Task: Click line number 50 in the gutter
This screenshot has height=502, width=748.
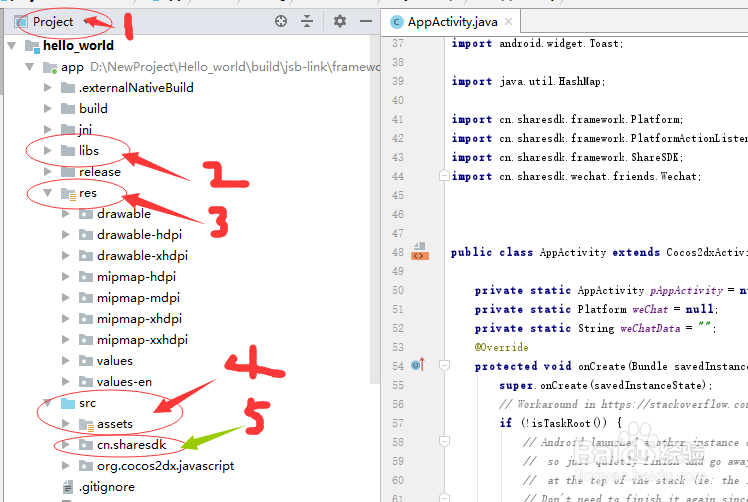Action: pyautogui.click(x=398, y=290)
